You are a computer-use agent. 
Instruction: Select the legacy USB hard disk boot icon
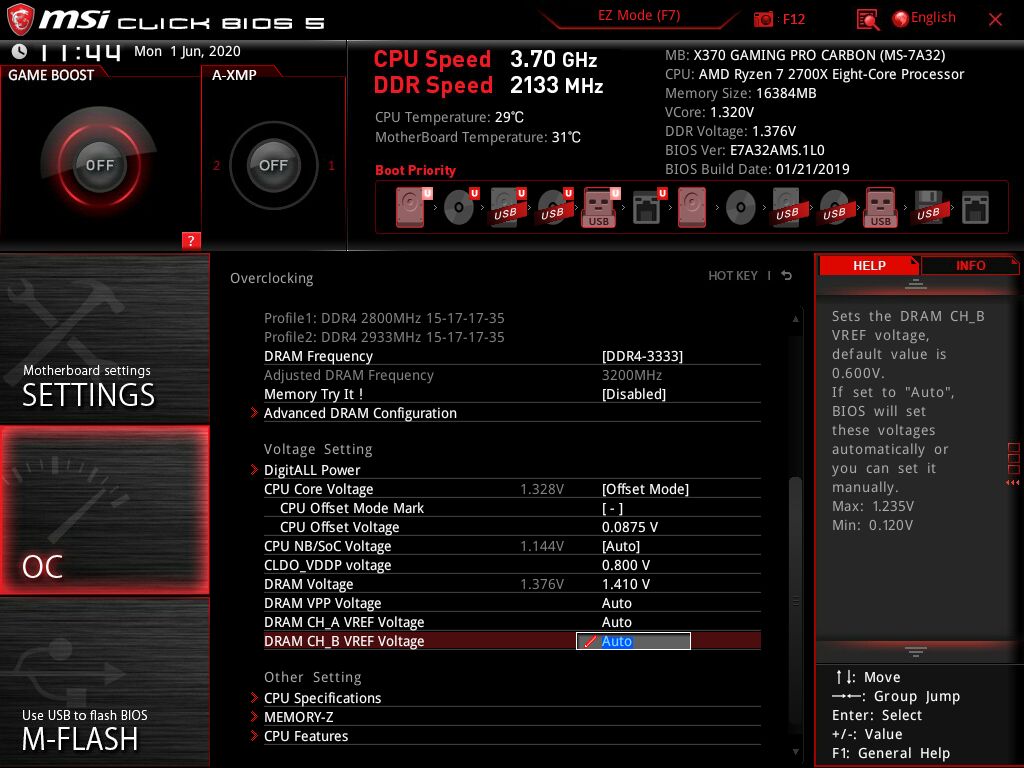click(x=788, y=207)
